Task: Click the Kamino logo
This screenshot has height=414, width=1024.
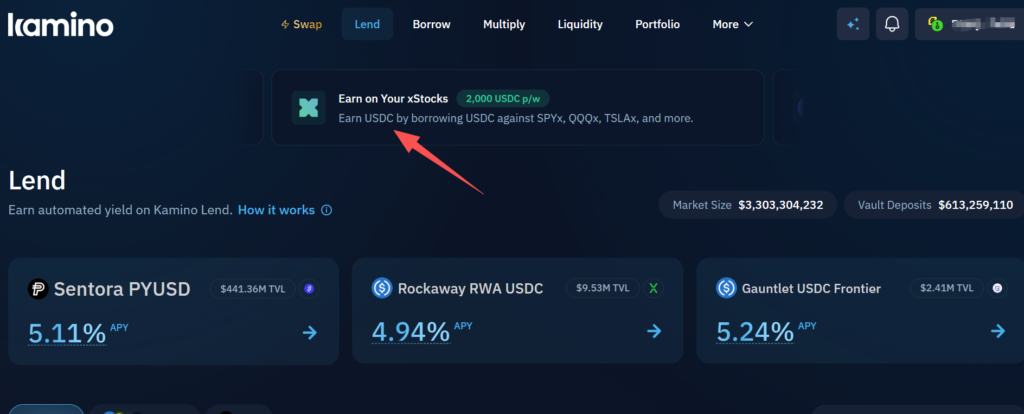Action: [x=60, y=24]
